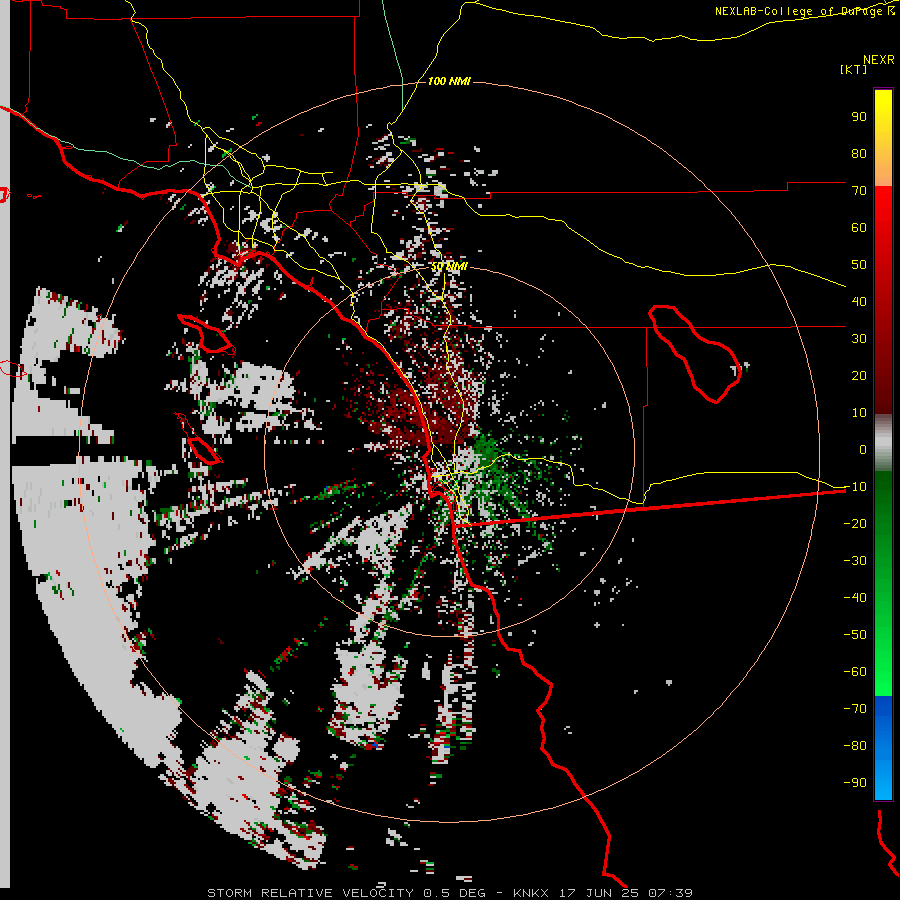Click the NEXR label above the scale
900x900 pixels.
tap(879, 60)
